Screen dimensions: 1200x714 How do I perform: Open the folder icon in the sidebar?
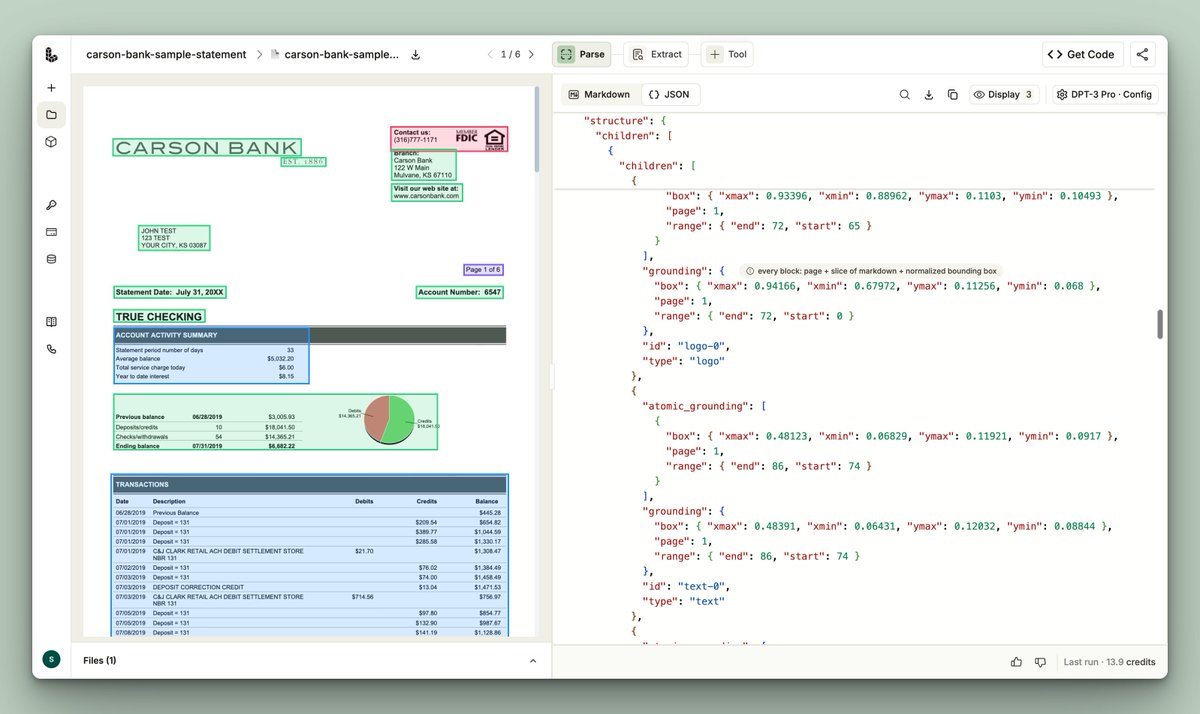point(51,115)
